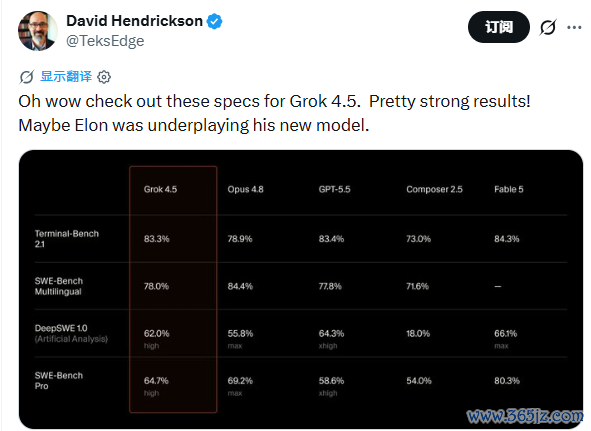Open the three-dot more options menu

click(574, 27)
